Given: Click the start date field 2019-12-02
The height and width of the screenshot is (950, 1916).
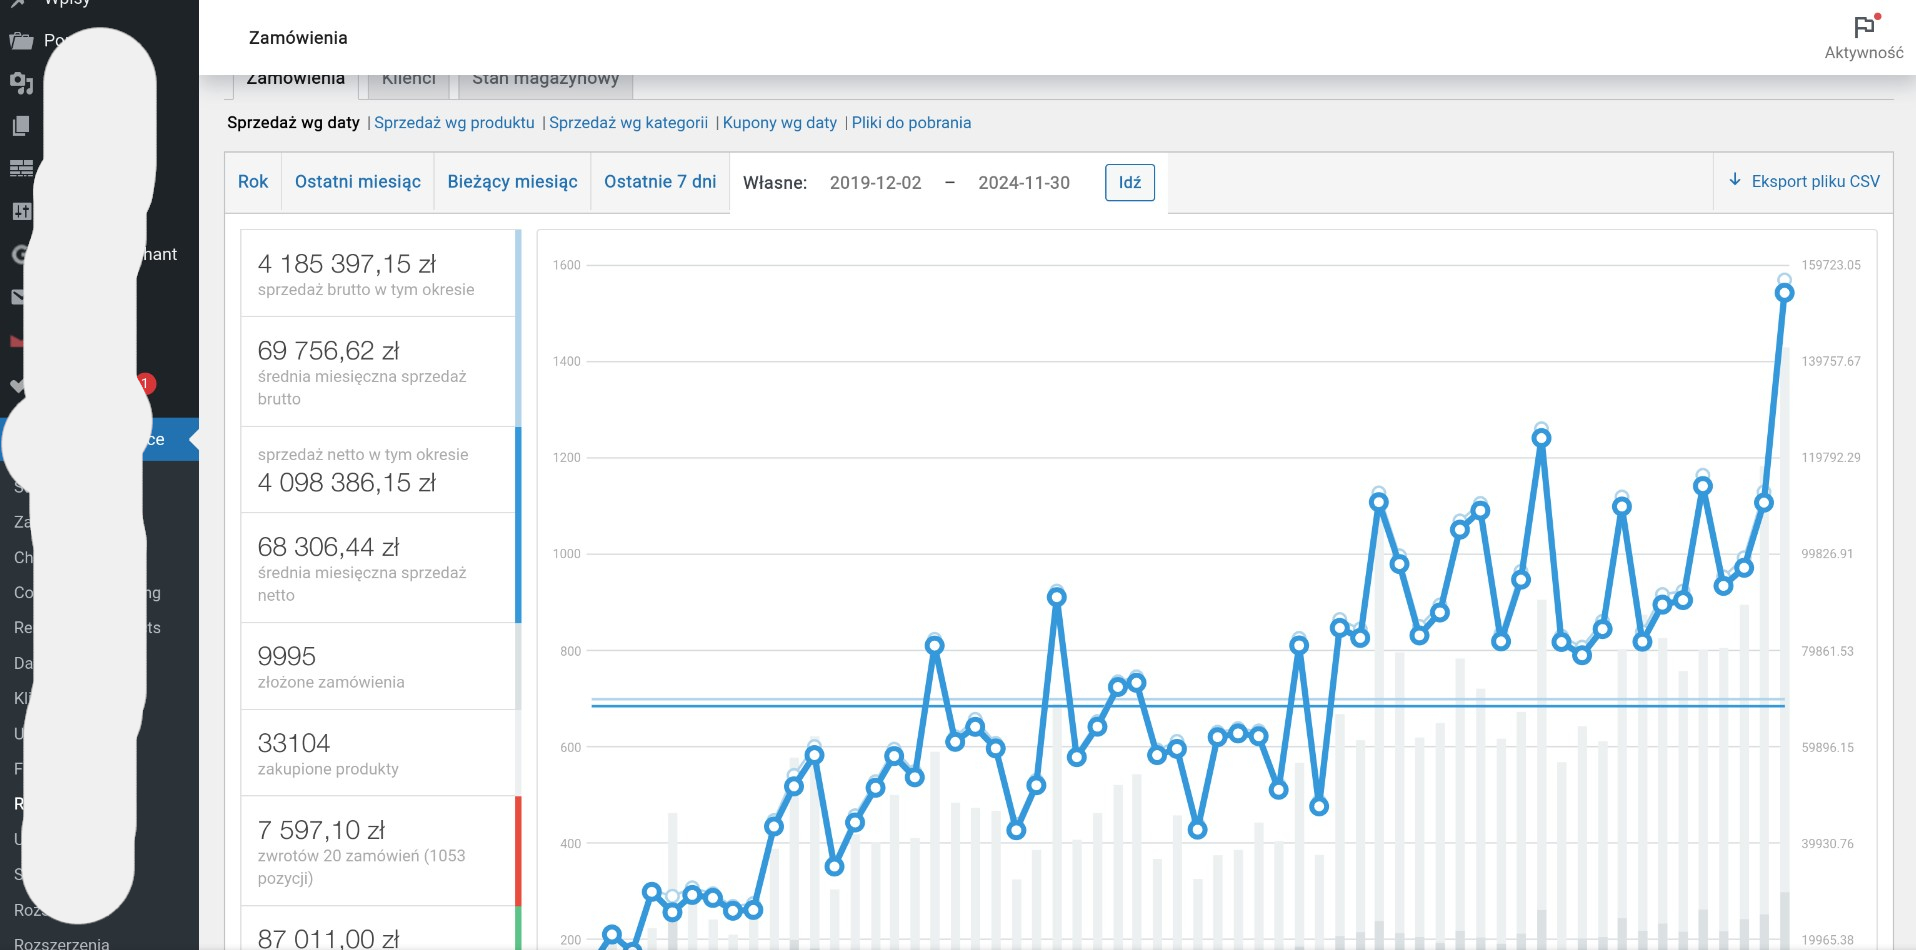Looking at the screenshot, I should pos(875,183).
